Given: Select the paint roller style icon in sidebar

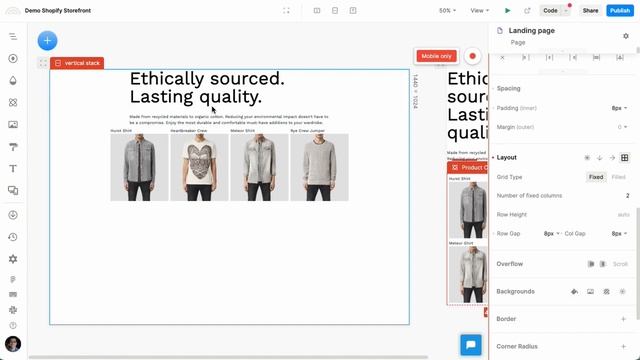Looking at the screenshot, I should (13, 147).
